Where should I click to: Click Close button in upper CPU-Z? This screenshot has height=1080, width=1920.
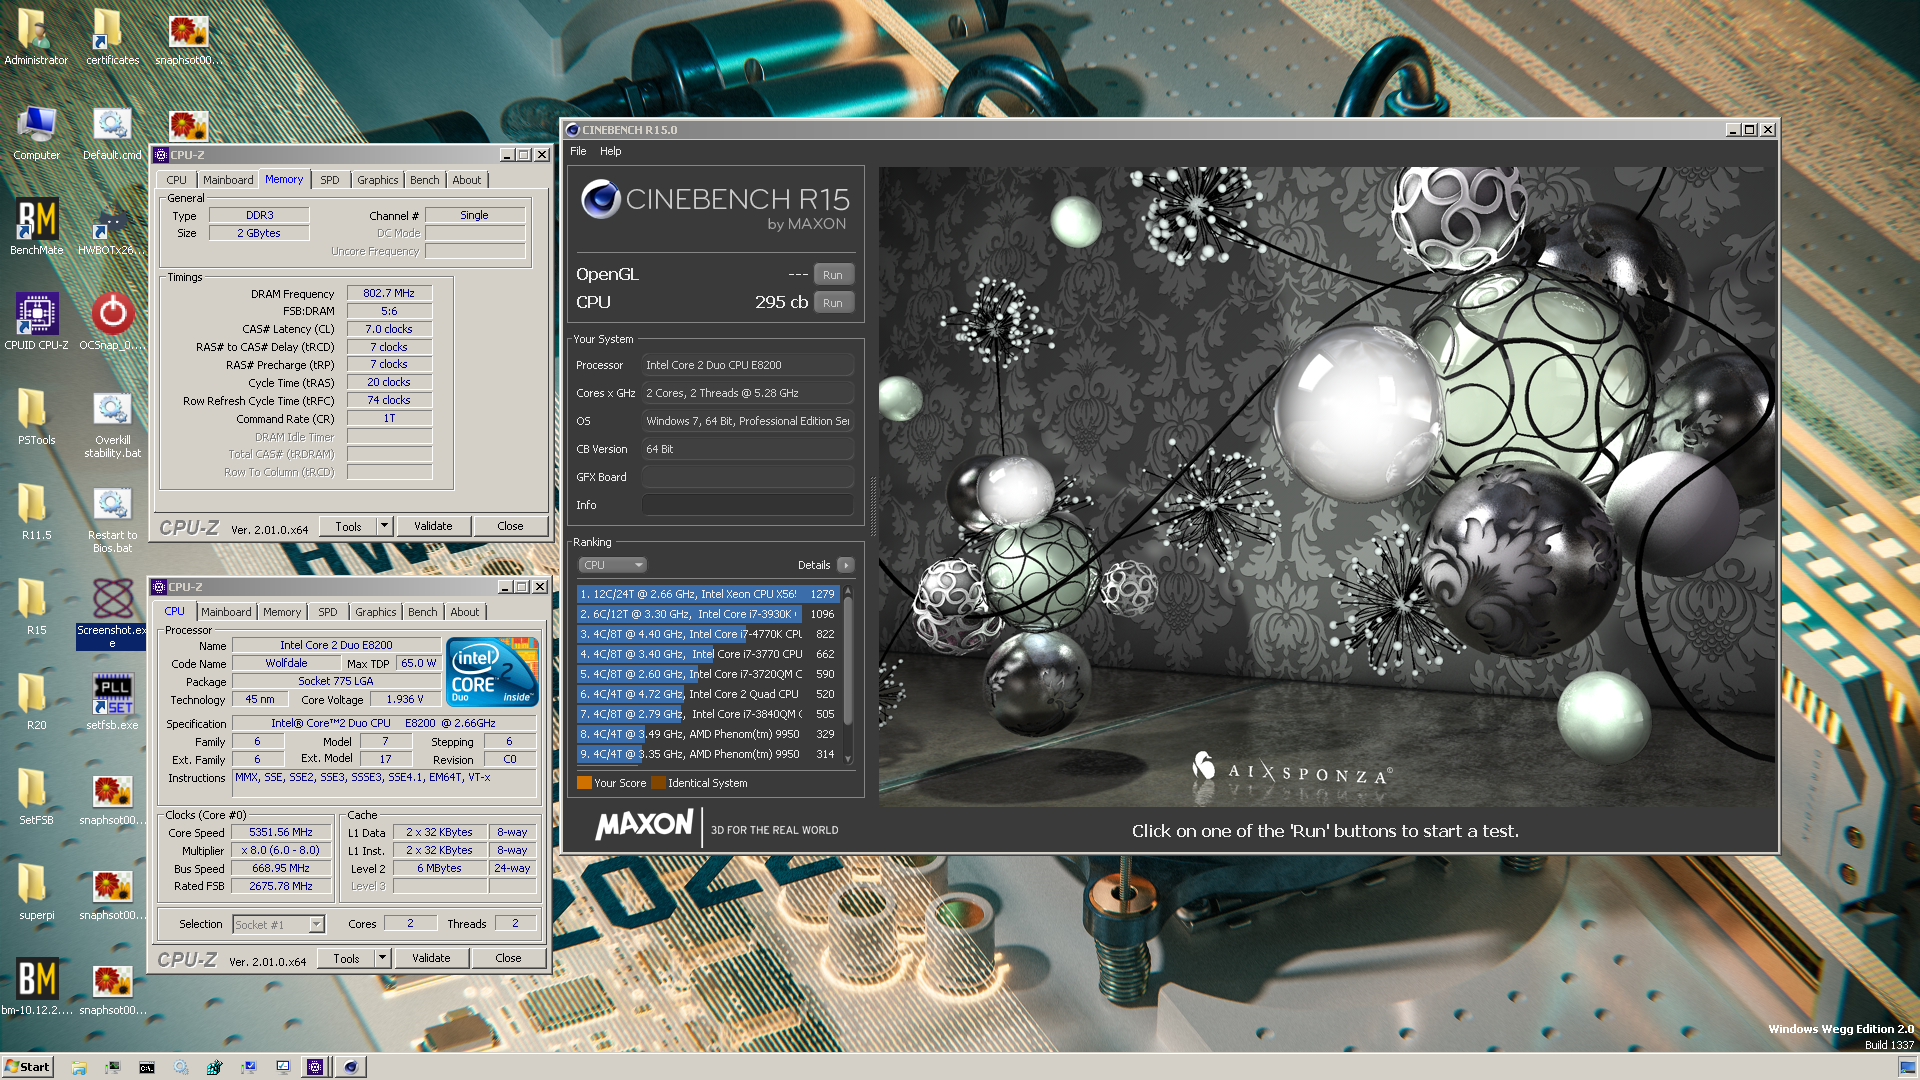tap(510, 526)
